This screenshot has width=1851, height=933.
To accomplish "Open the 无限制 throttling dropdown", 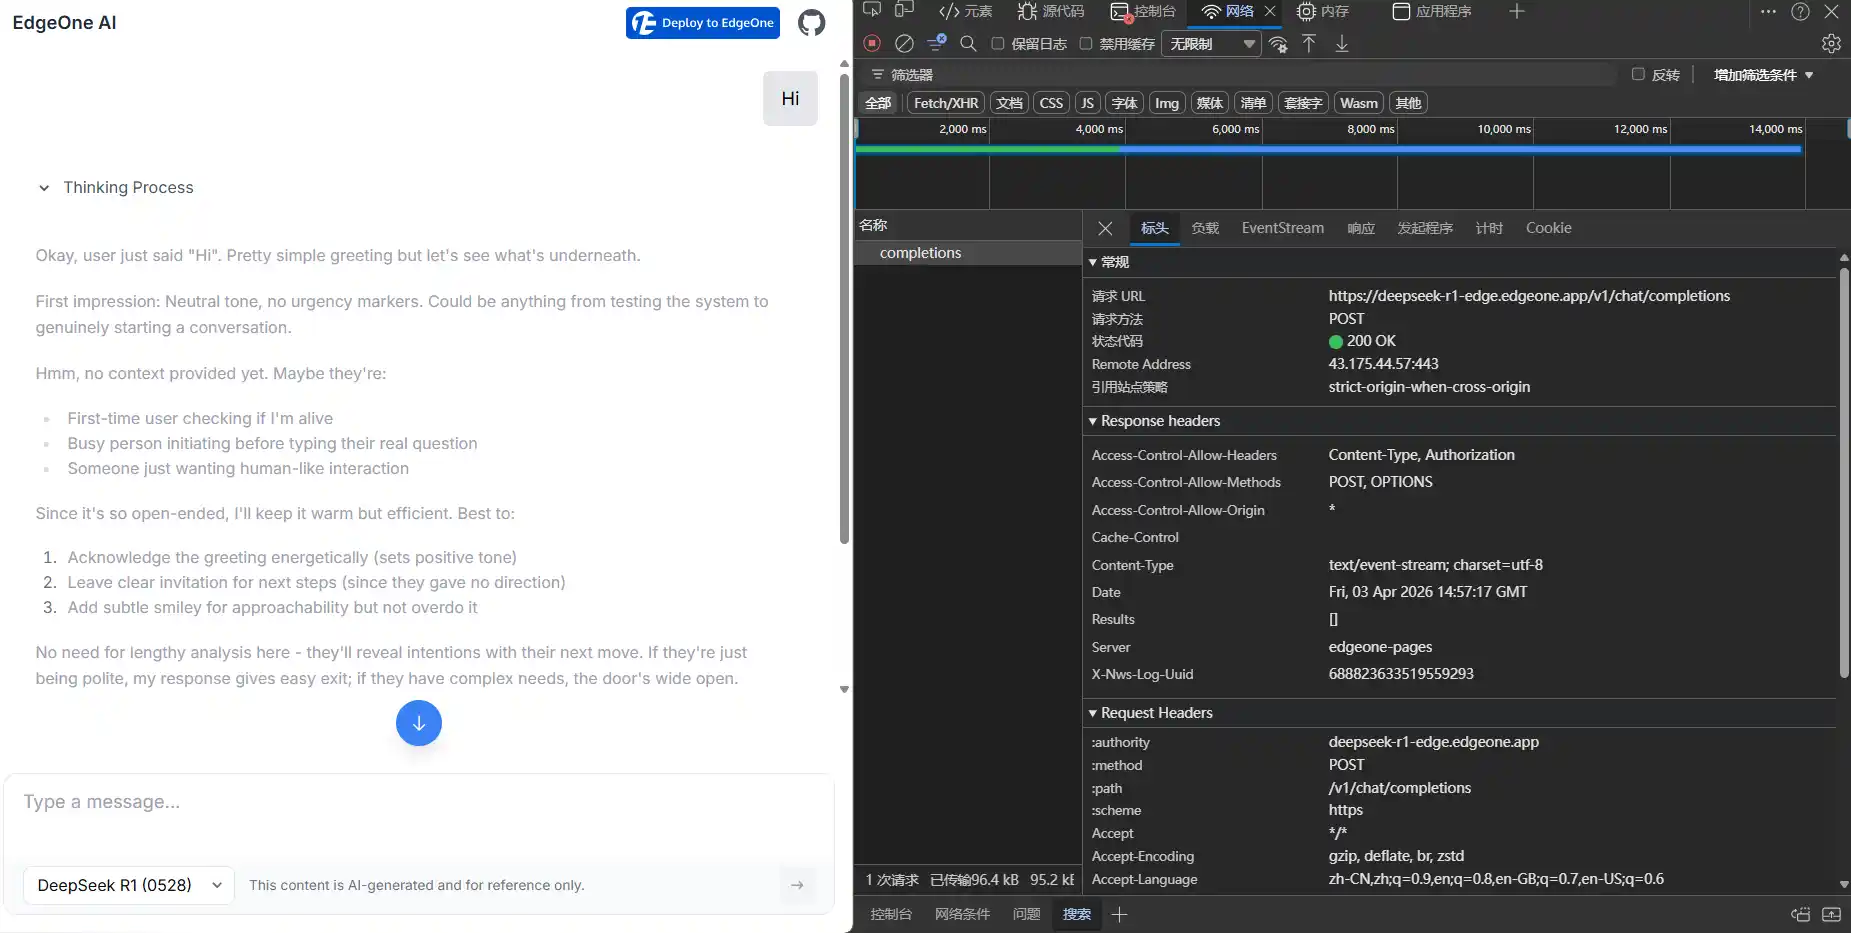I will pos(1211,44).
